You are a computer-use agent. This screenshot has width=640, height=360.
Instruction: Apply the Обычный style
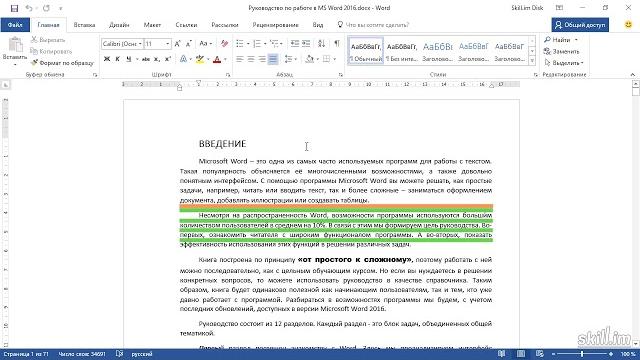[x=366, y=51]
